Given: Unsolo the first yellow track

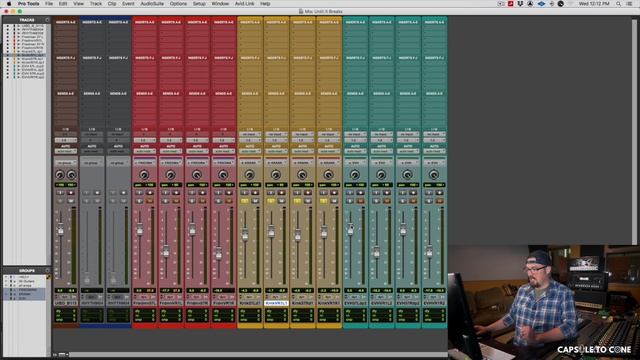Looking at the screenshot, I should pos(244,201).
